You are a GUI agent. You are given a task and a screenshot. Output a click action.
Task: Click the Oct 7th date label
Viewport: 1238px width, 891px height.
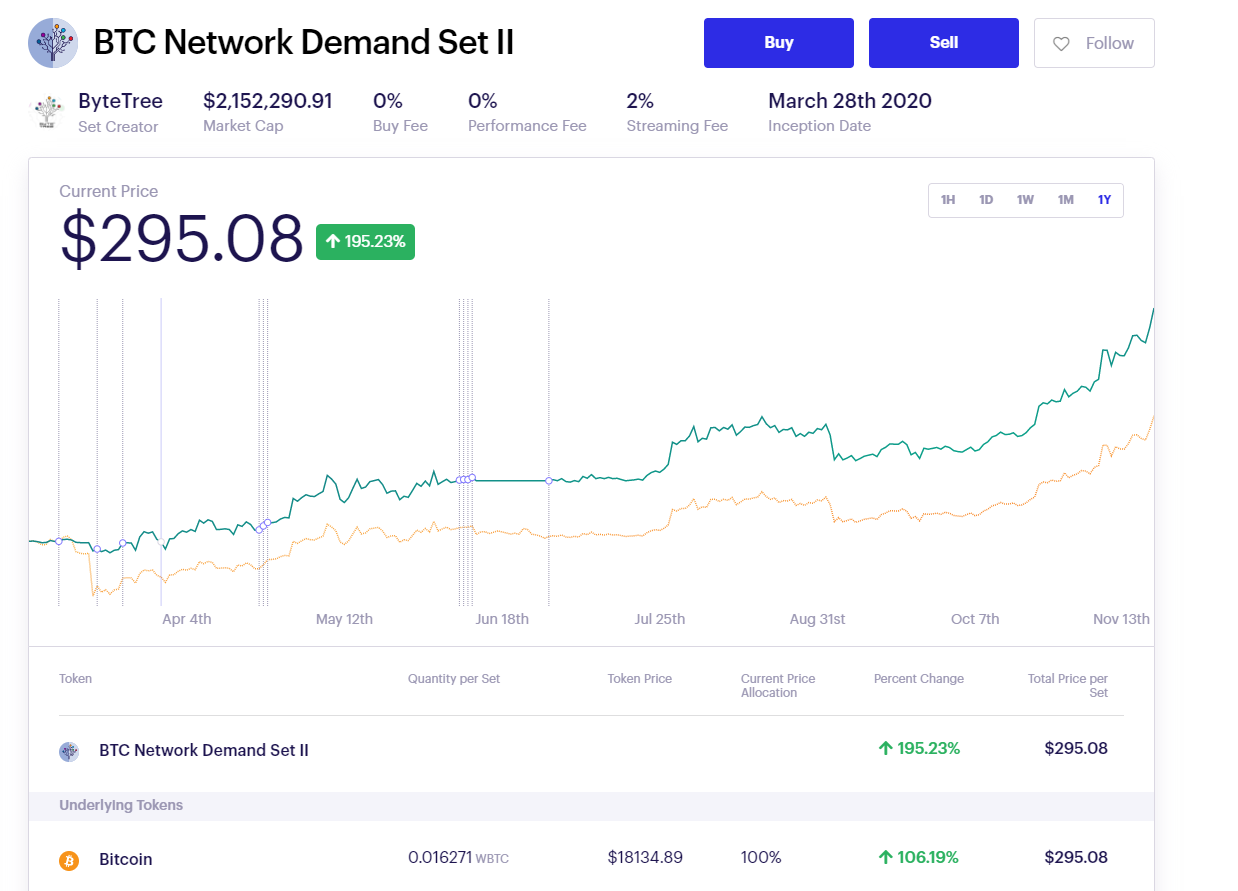pos(975,619)
